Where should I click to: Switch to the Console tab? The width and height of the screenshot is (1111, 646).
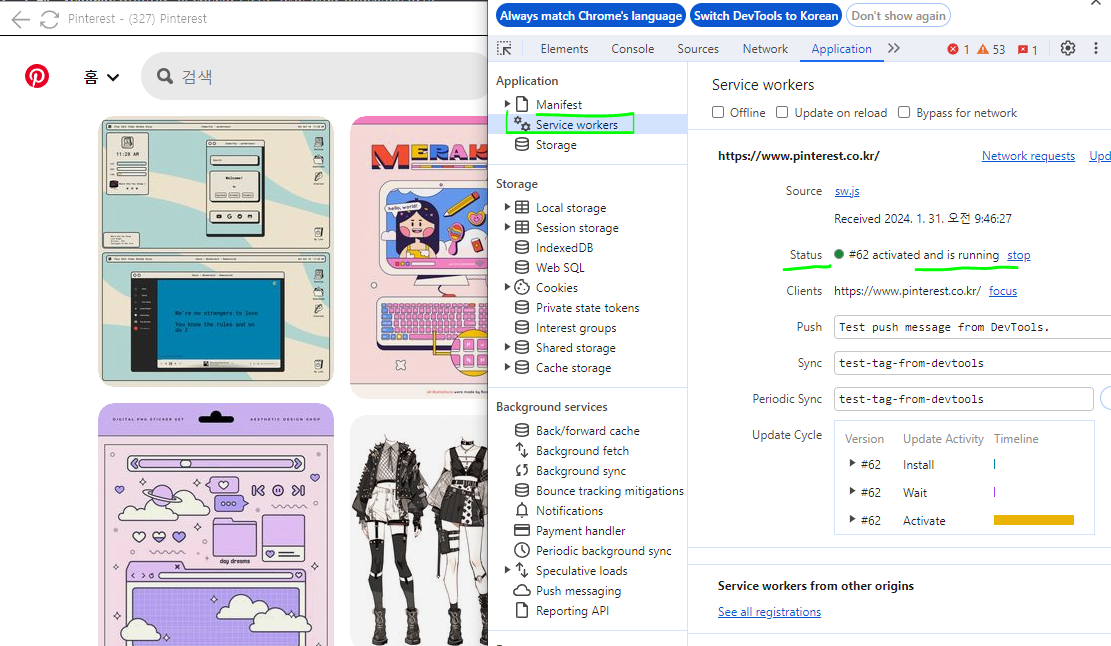(633, 49)
